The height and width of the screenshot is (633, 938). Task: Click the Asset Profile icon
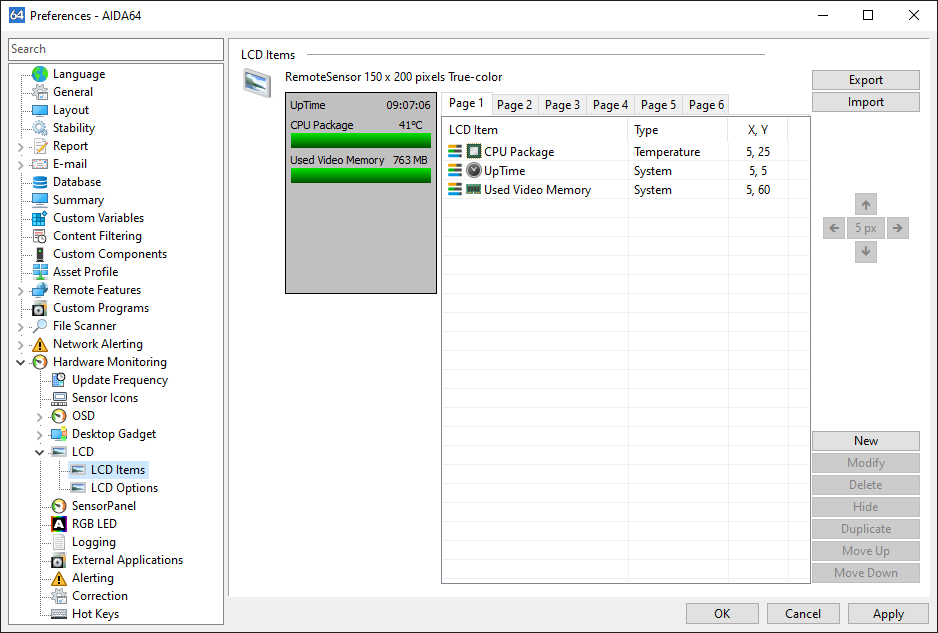pyautogui.click(x=40, y=272)
